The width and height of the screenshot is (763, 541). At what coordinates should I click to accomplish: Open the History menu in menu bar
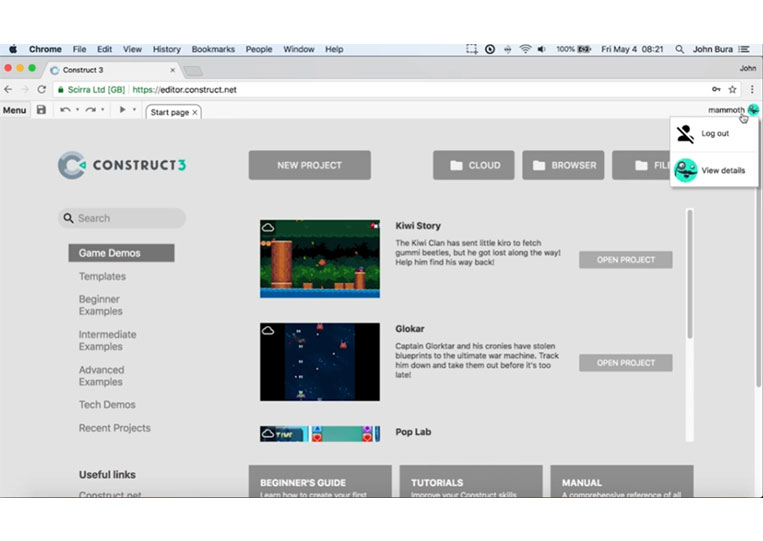(x=166, y=49)
